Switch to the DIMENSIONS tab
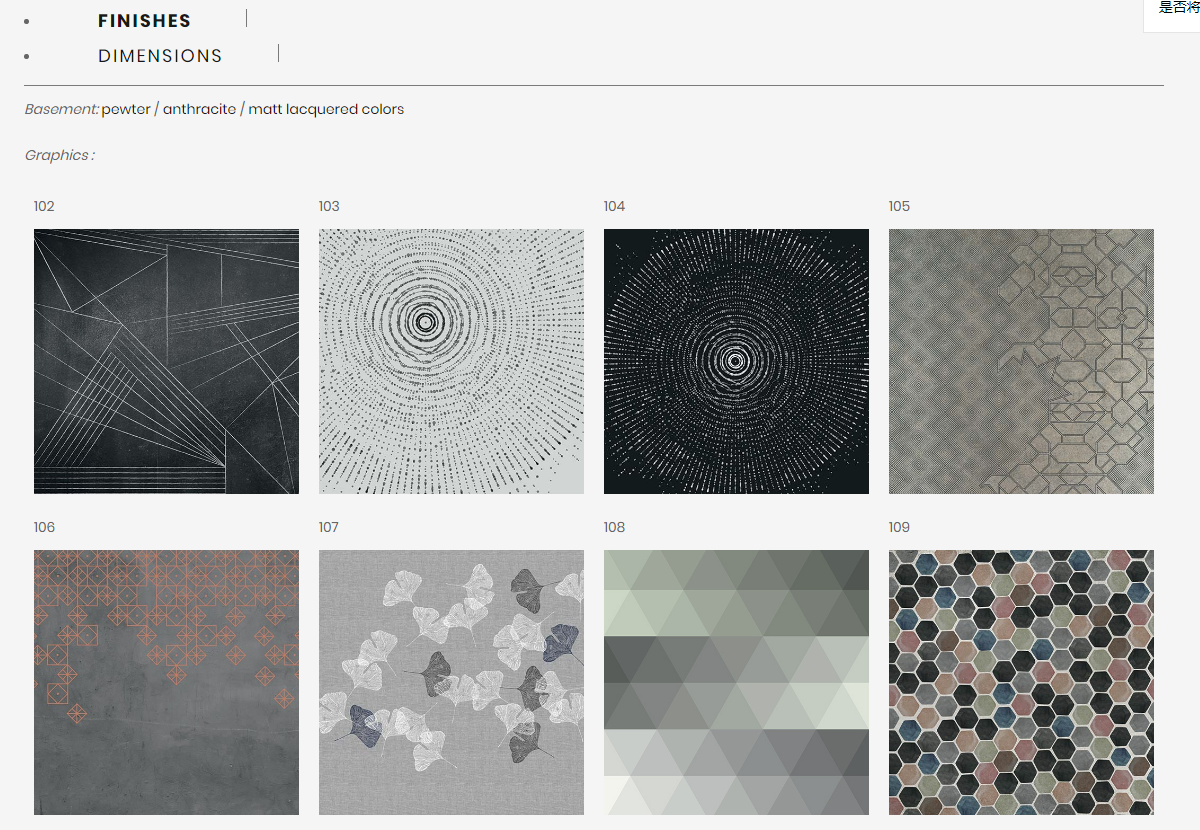This screenshot has width=1200, height=830. 160,56
